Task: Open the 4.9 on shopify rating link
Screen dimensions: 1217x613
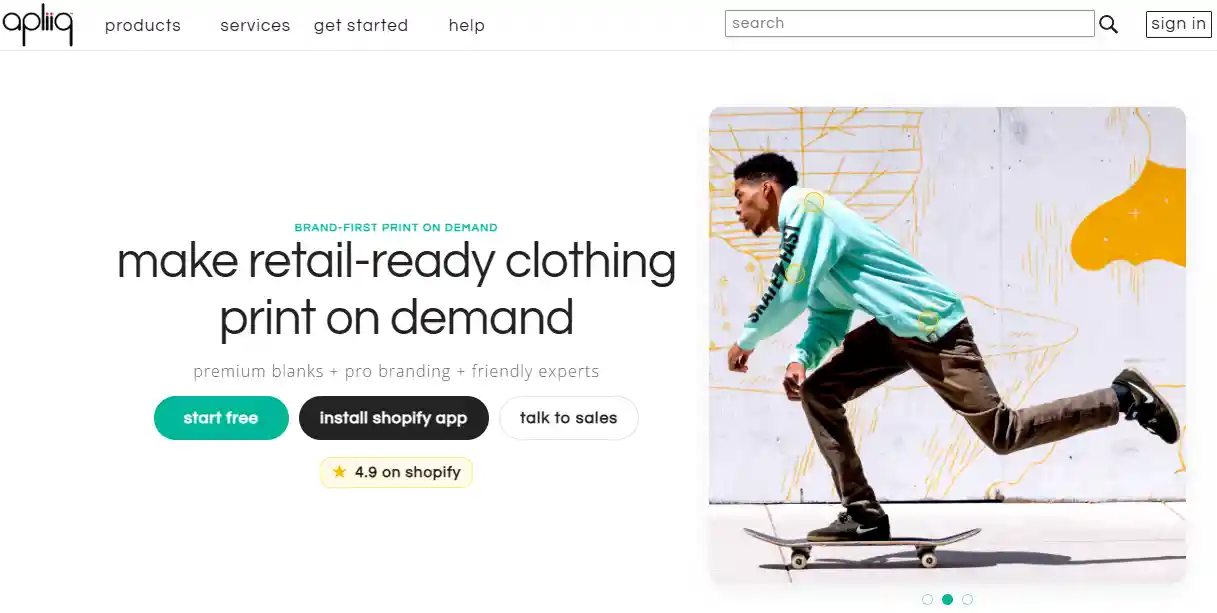Action: pyautogui.click(x=396, y=472)
